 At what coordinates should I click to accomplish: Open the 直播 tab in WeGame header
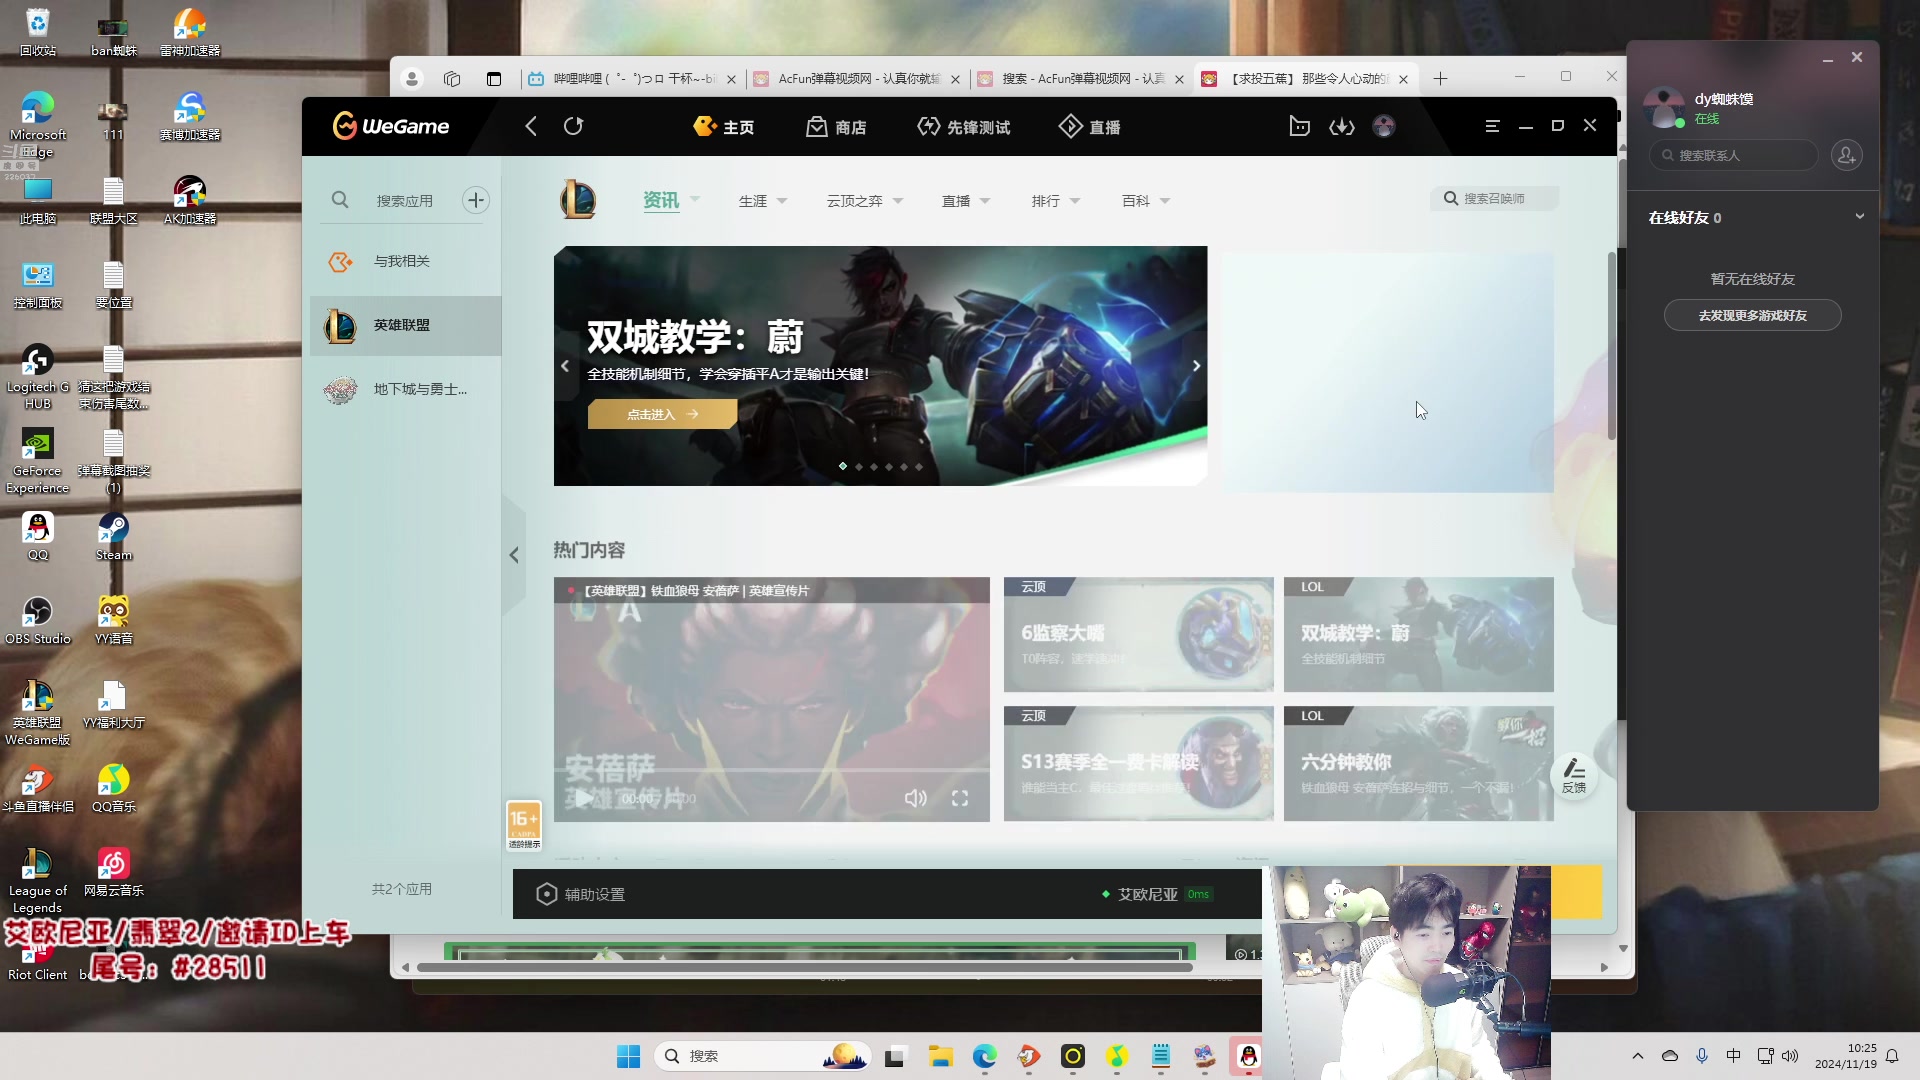tap(1090, 127)
